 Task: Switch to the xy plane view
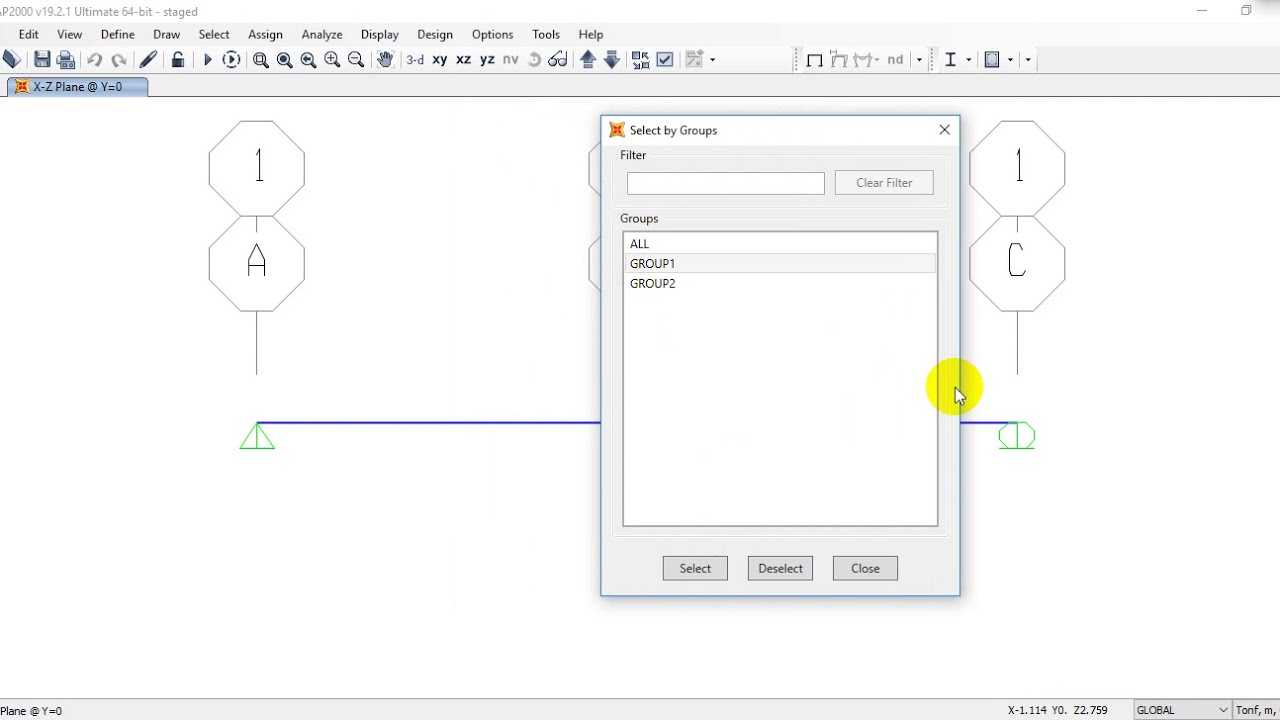click(x=440, y=60)
